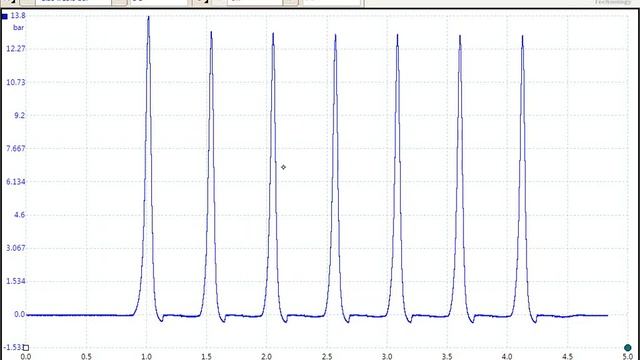
Task: Click the 13.8 value on the pressure axis
Action: click(x=18, y=16)
